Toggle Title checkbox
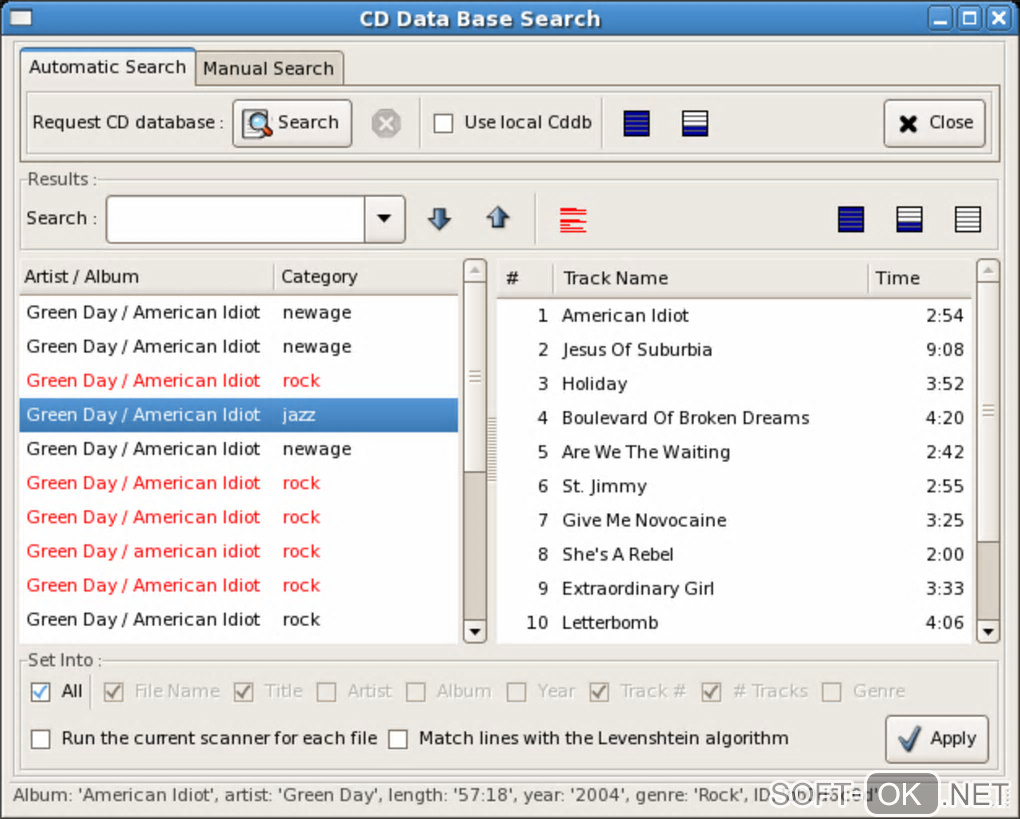Screen dimensions: 1020x819 (x=243, y=691)
